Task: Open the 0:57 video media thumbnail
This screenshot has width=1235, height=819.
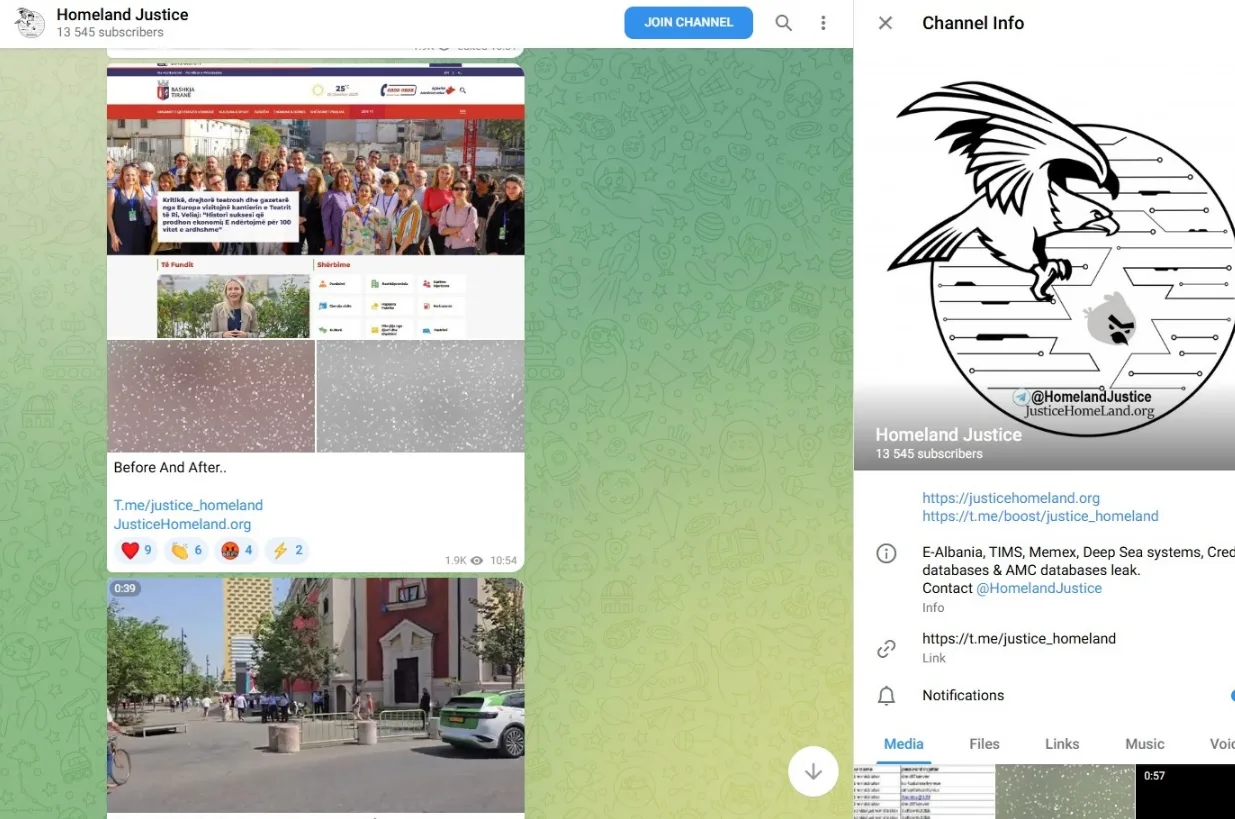Action: click(x=1186, y=792)
